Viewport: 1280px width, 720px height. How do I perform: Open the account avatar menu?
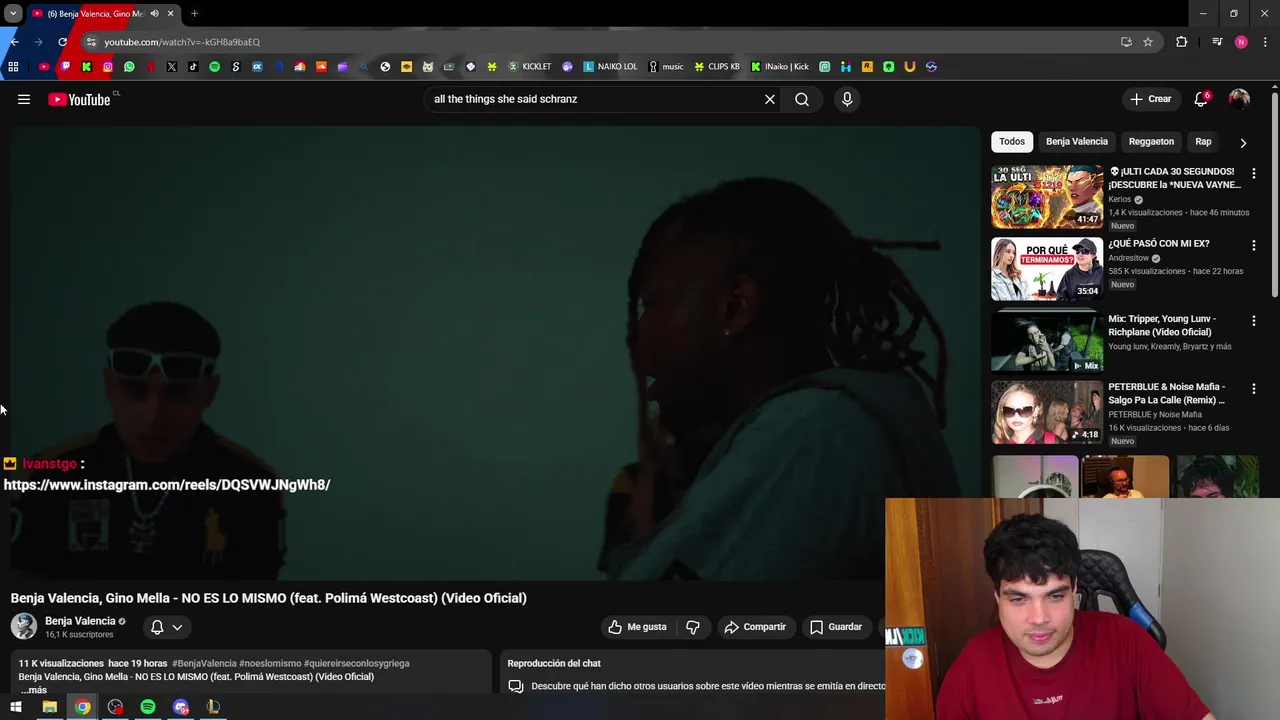[1239, 99]
